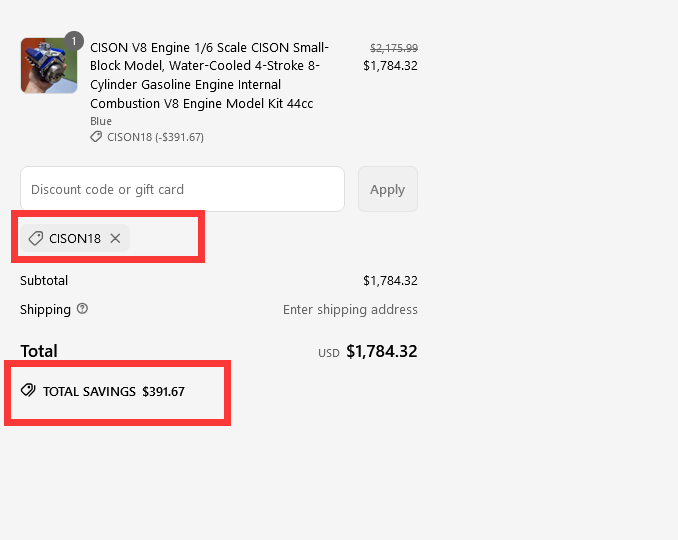This screenshot has height=540, width=678.
Task: Click the Subtotal label
Action: click(44, 281)
